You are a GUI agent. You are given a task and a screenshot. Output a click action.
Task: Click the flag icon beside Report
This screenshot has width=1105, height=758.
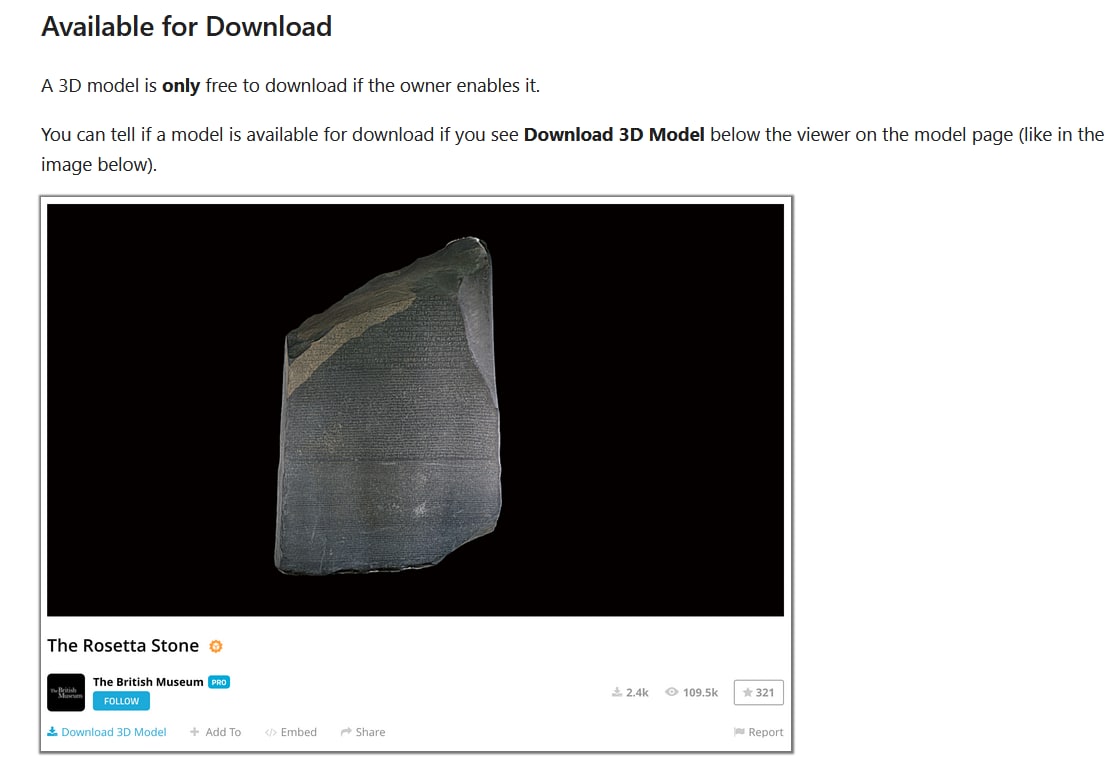(x=739, y=732)
